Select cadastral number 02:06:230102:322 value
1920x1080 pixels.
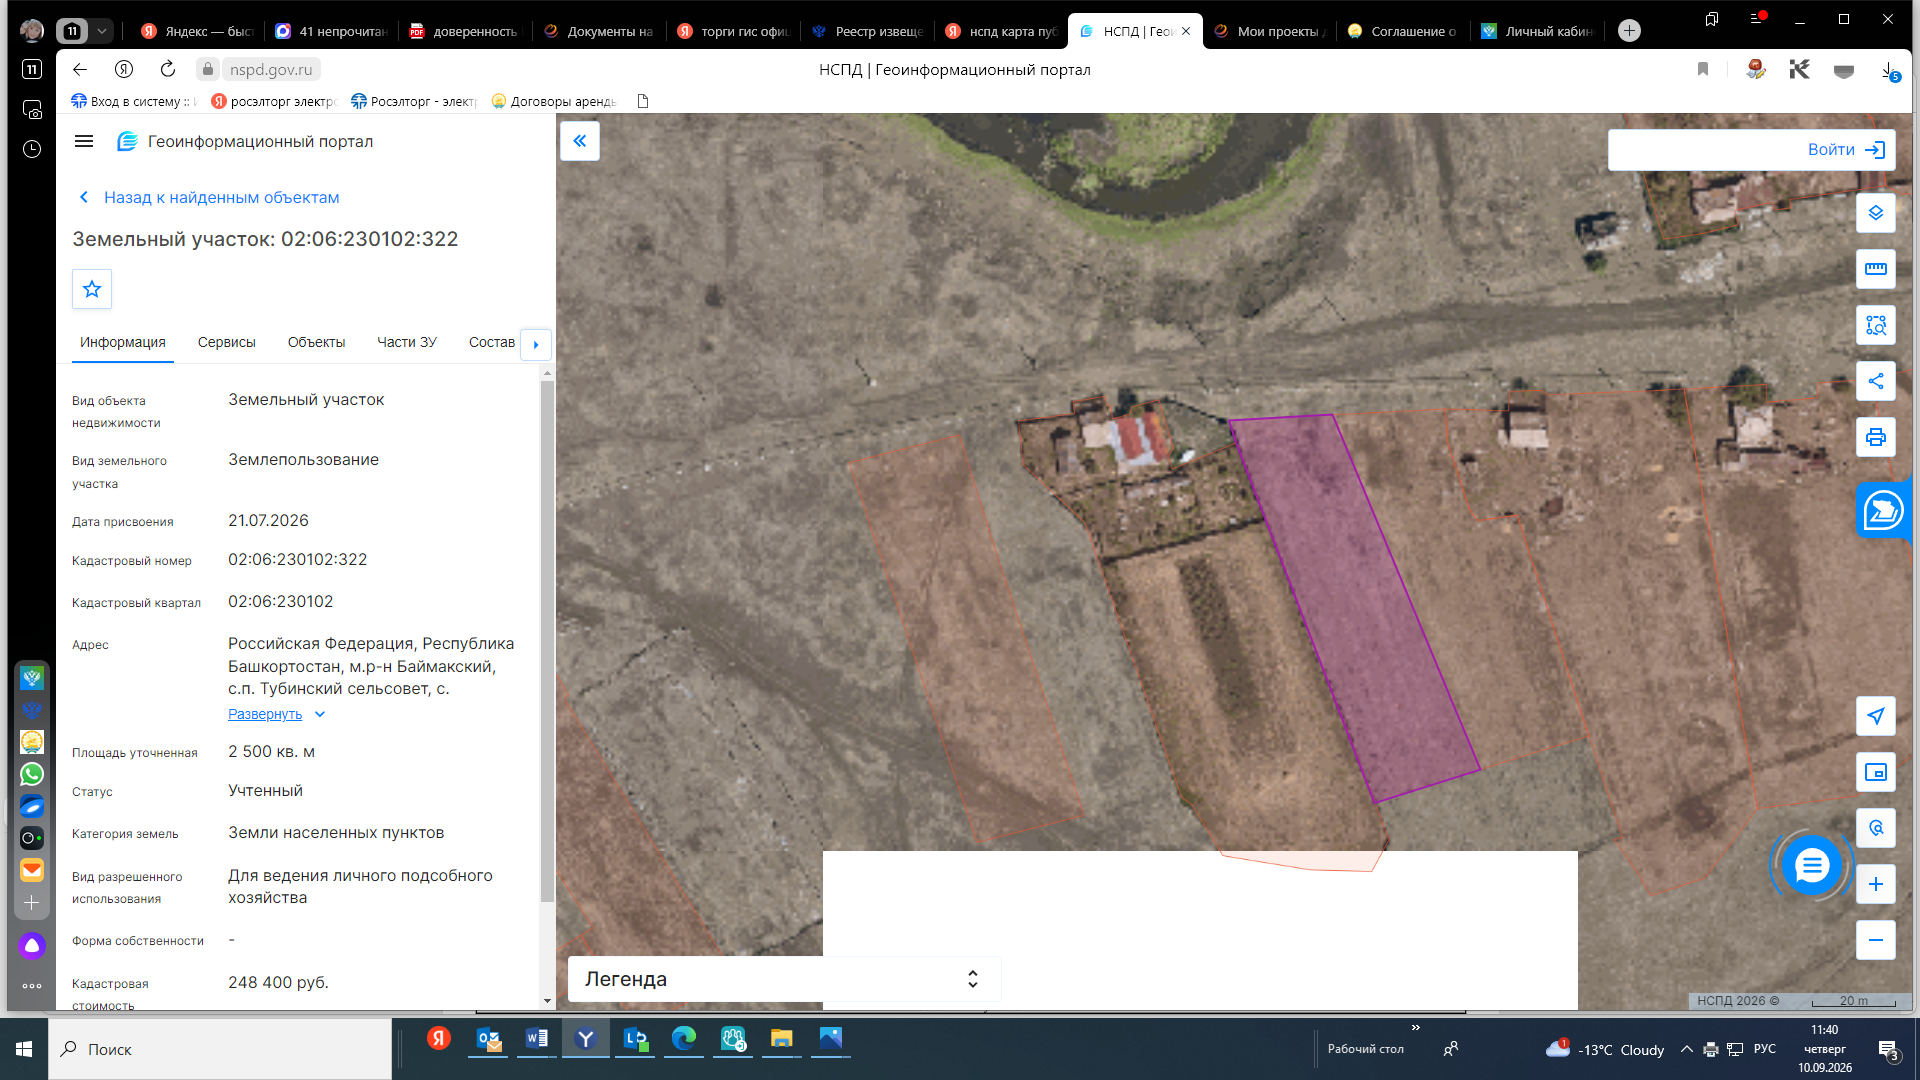coord(297,559)
